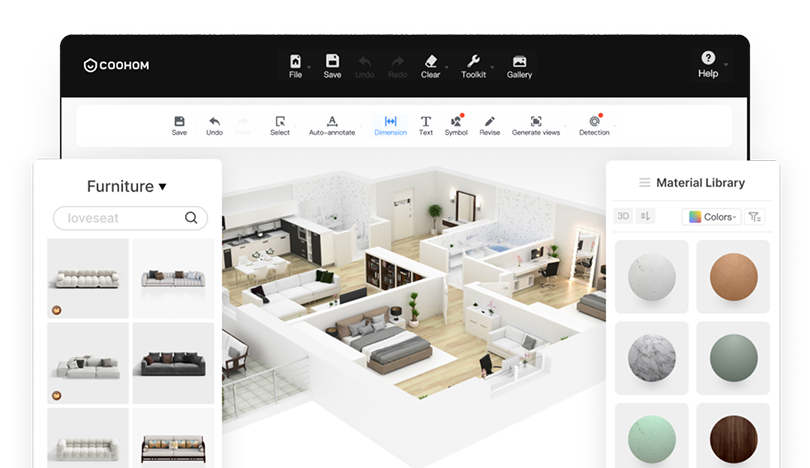Expand the arrow next to Help
Viewport: 810px width, 468px height.
(726, 65)
